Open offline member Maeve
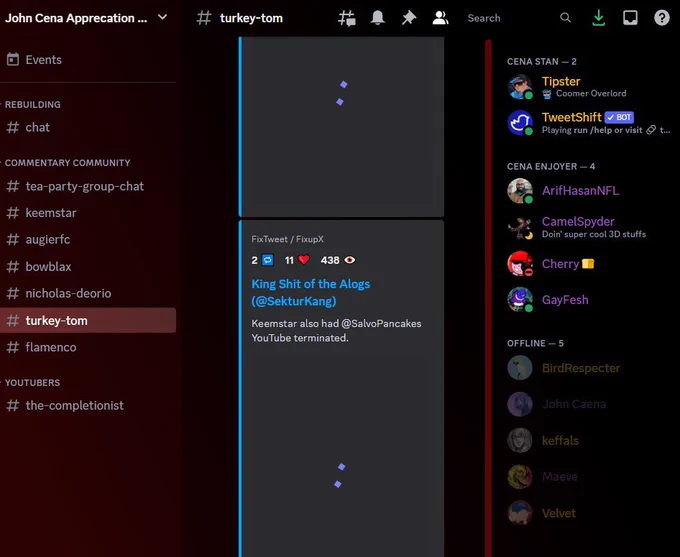Viewport: 680px width, 557px height. click(590, 477)
